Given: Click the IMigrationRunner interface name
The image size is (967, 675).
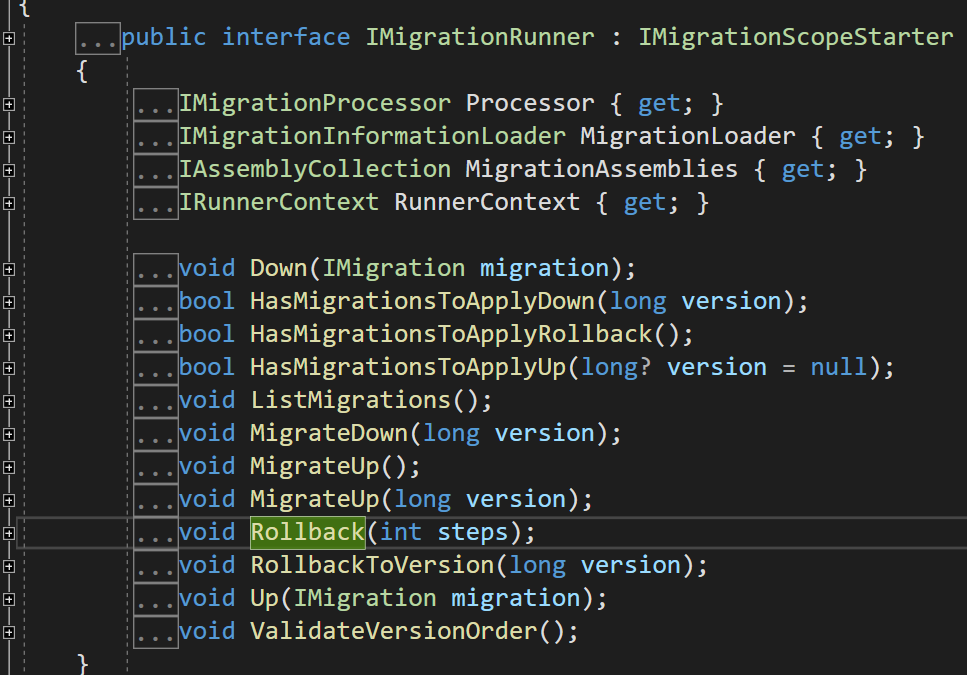Looking at the screenshot, I should click(x=479, y=38).
